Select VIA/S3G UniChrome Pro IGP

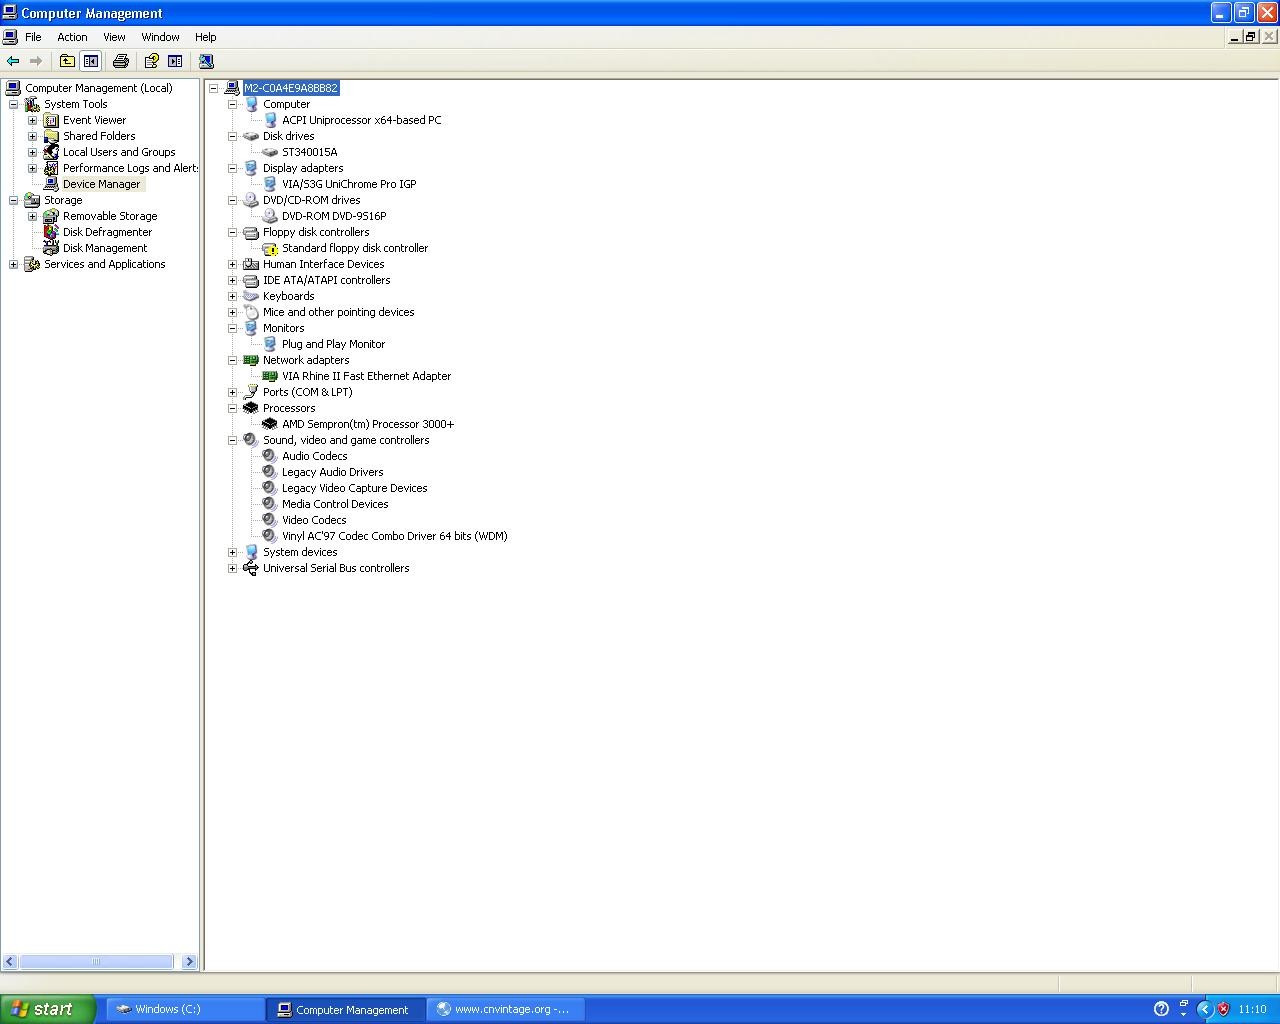(349, 184)
